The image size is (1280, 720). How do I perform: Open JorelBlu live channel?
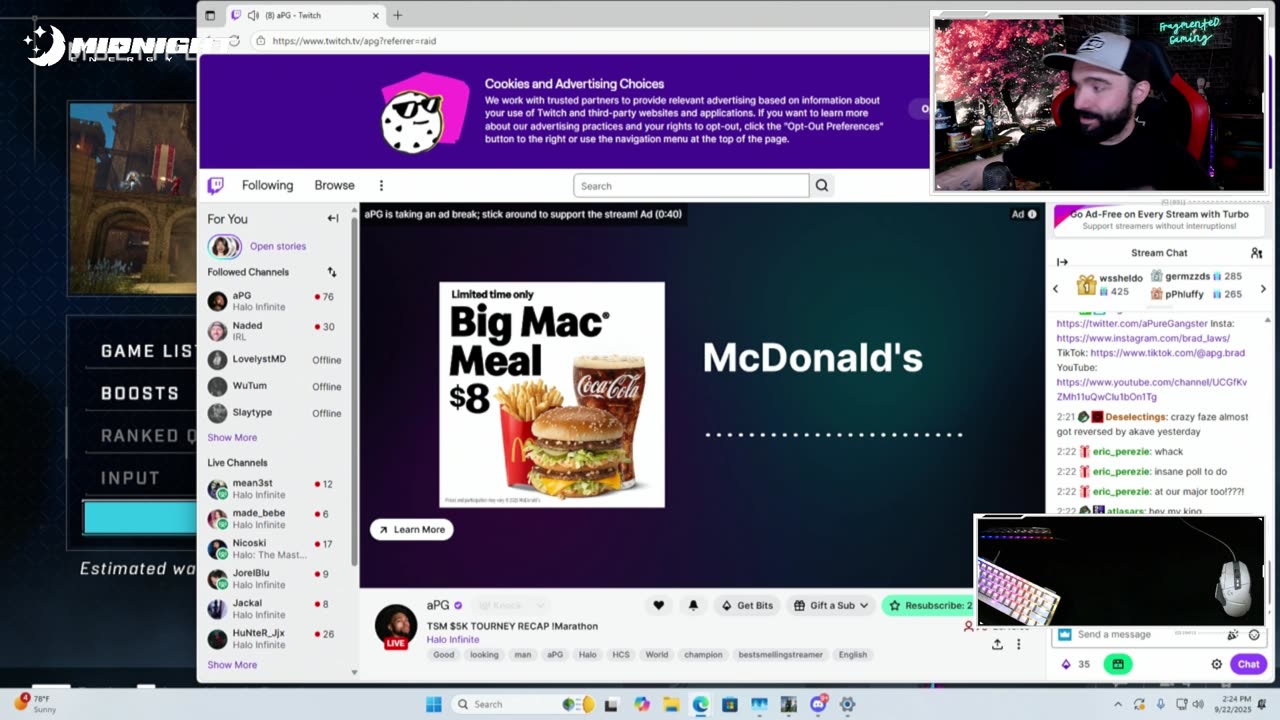point(275,579)
